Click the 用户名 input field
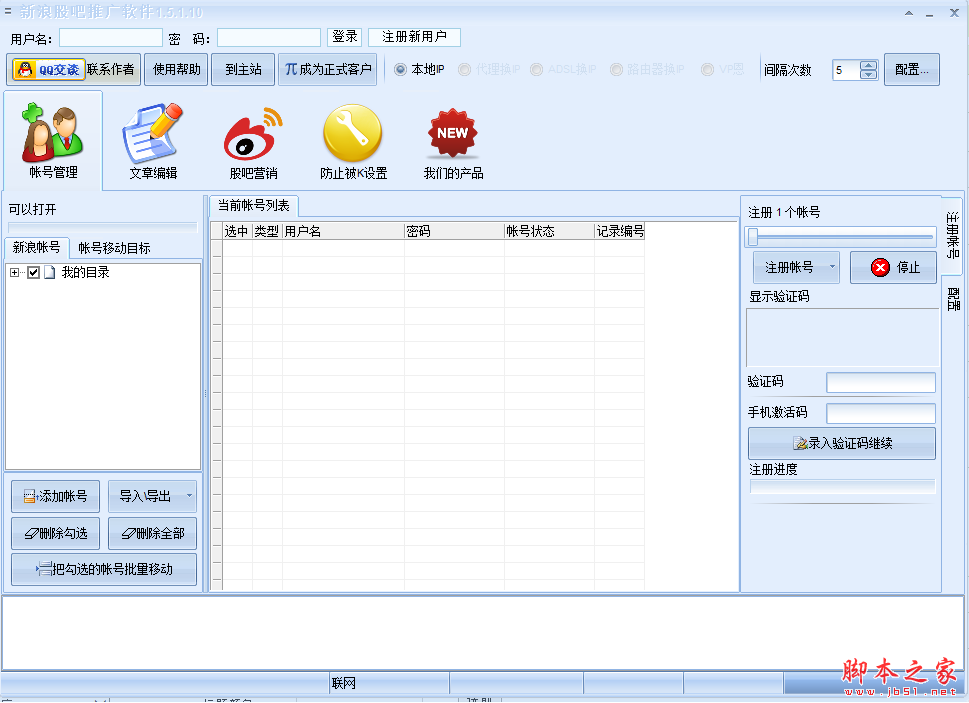Viewport: 969px width, 703px height. pyautogui.click(x=111, y=38)
